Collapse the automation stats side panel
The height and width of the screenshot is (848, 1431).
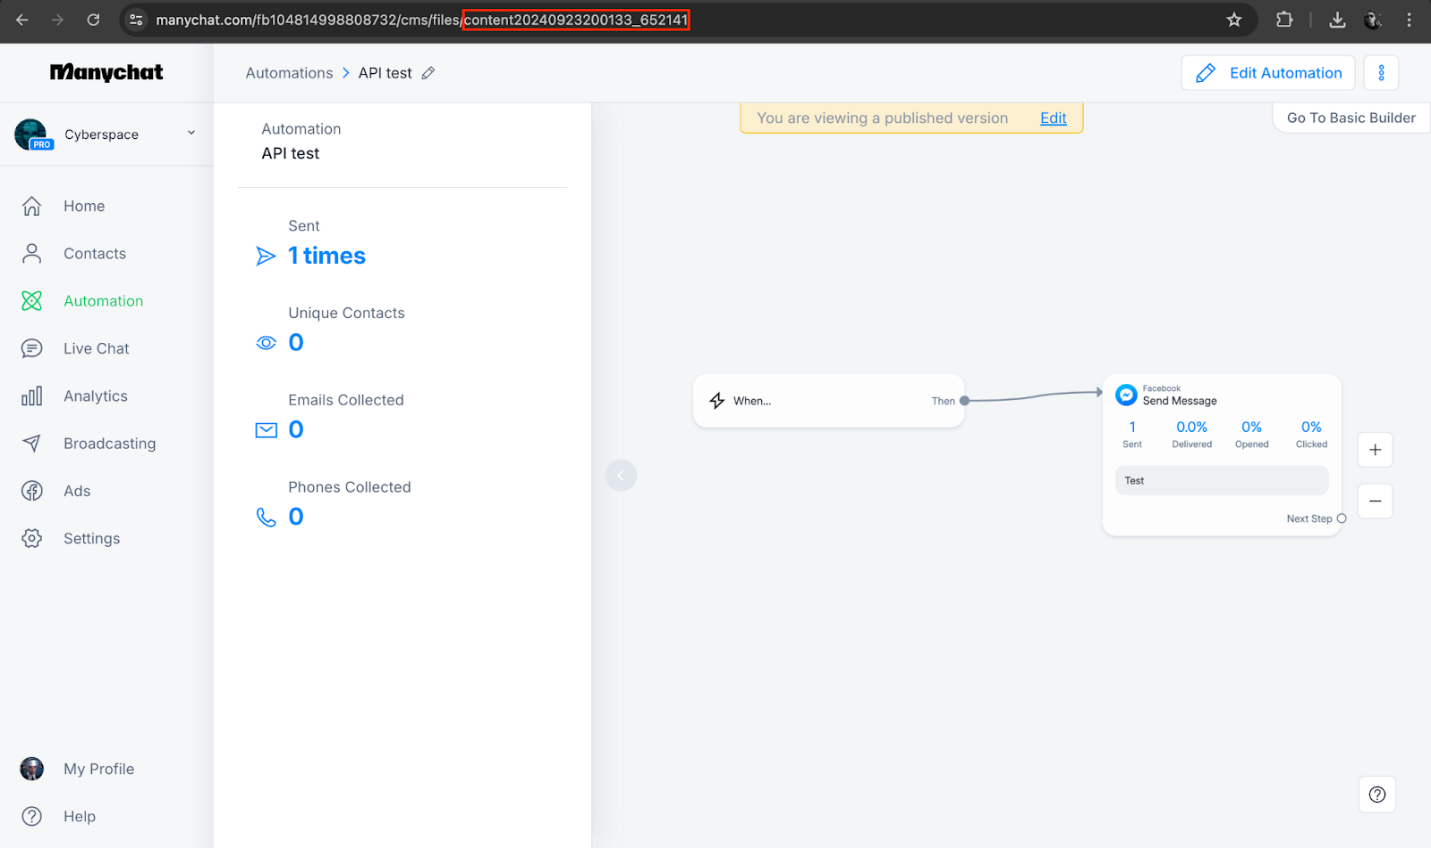(621, 475)
